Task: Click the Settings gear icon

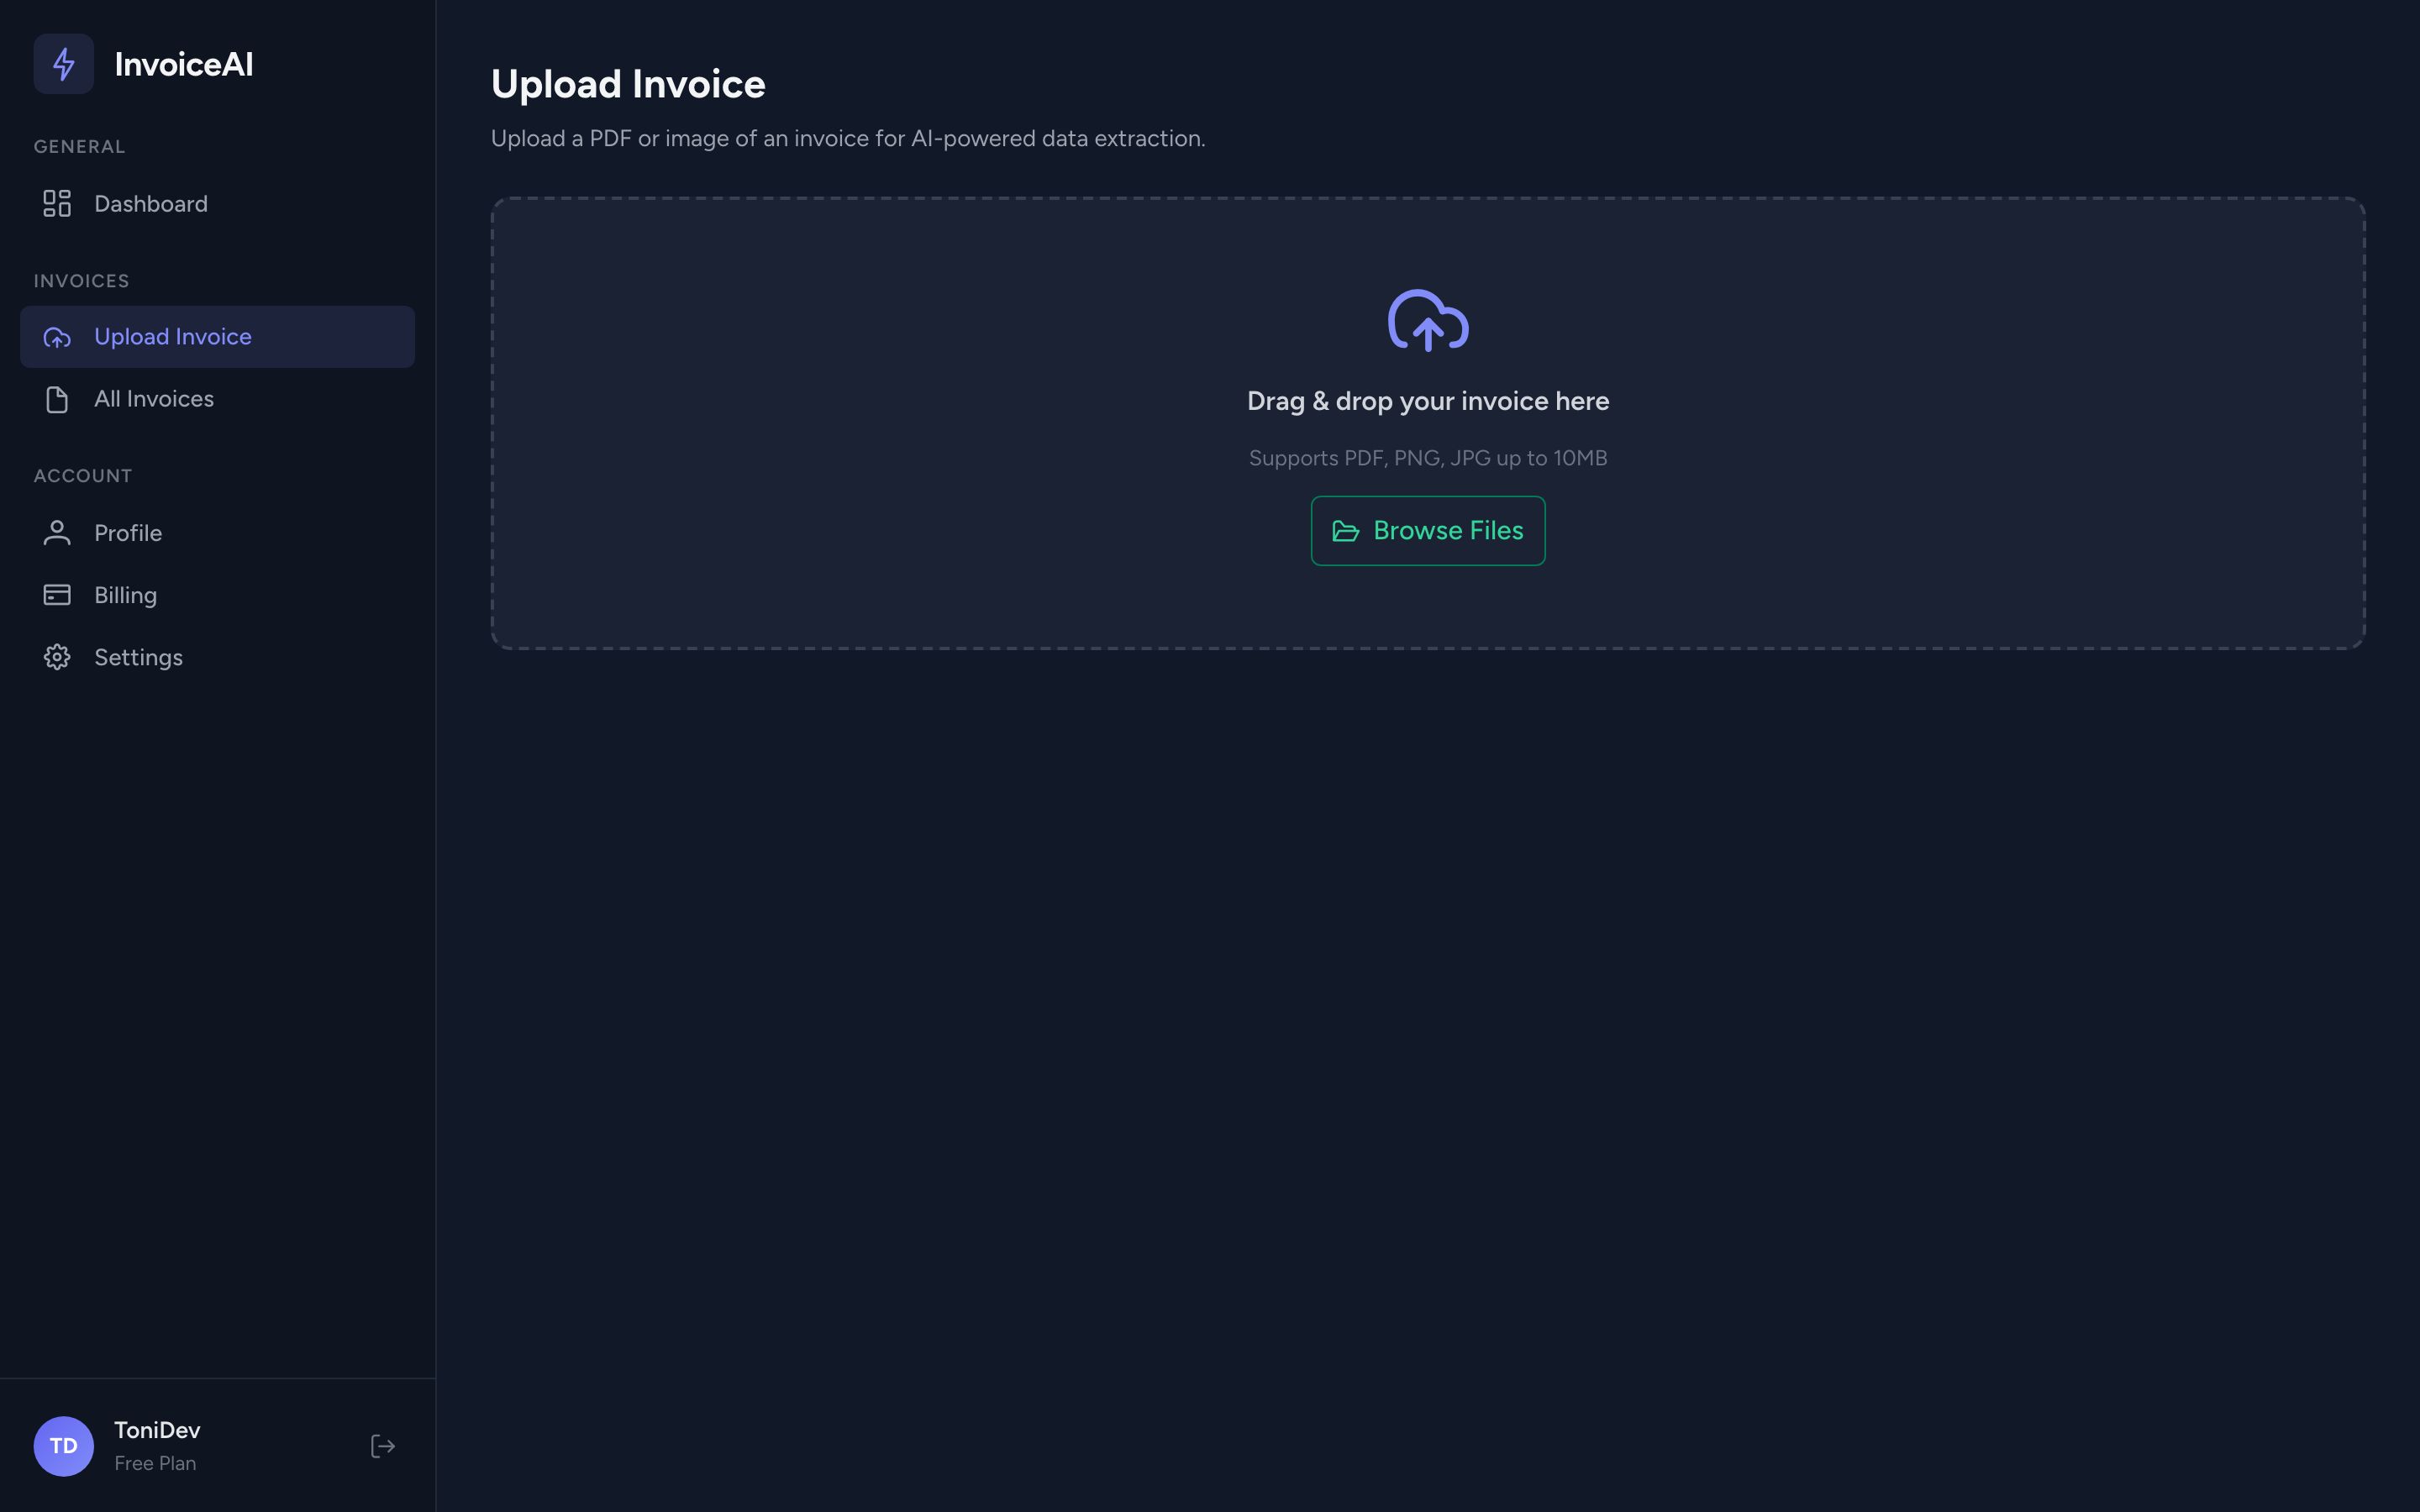Action: 57,657
